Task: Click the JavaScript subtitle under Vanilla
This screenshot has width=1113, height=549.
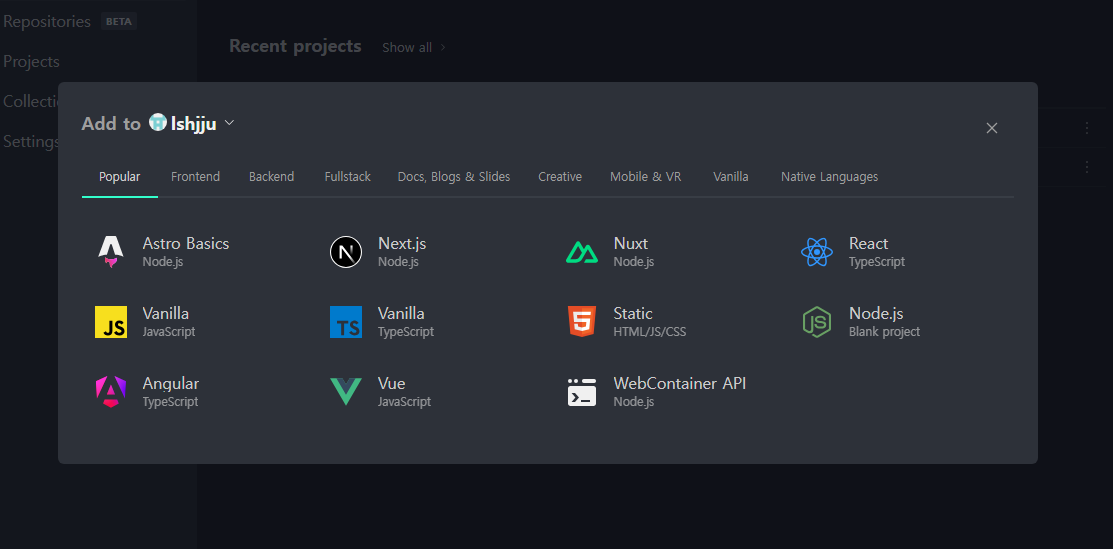Action: pyautogui.click(x=168, y=332)
